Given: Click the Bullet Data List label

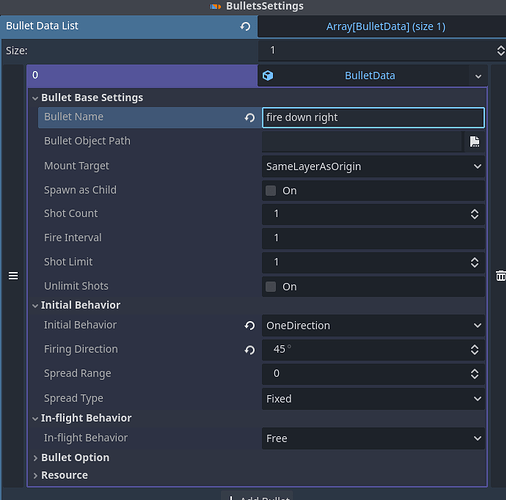Looking at the screenshot, I should [x=42, y=26].
